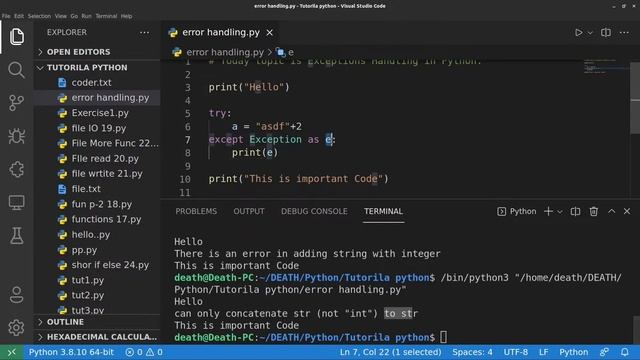The image size is (640, 360).
Task: Open the Testing flask view
Action: pos(16,236)
